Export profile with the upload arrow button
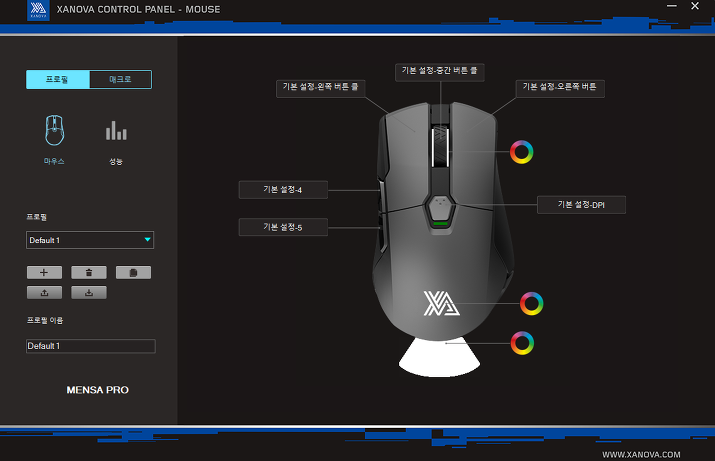Image resolution: width=715 pixels, height=461 pixels. 44,293
